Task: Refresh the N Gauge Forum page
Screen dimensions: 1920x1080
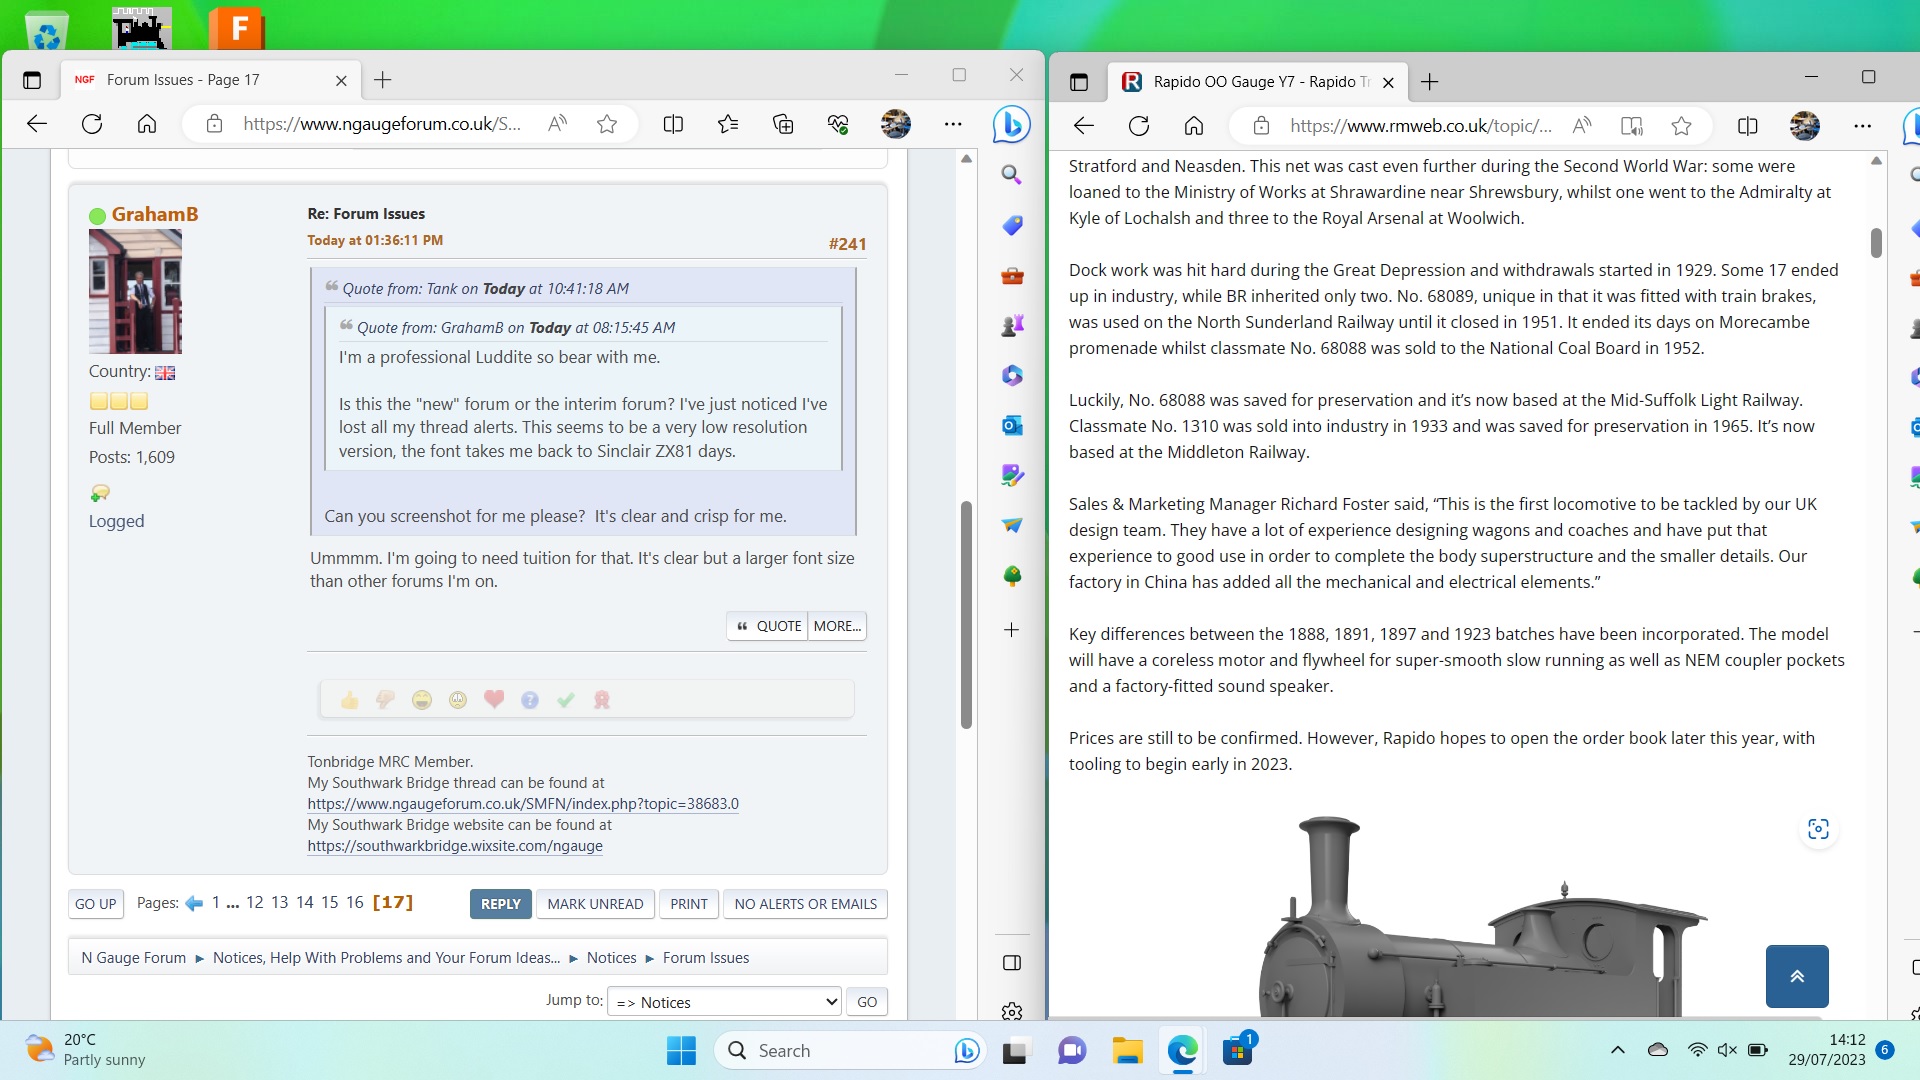Action: 92,124
